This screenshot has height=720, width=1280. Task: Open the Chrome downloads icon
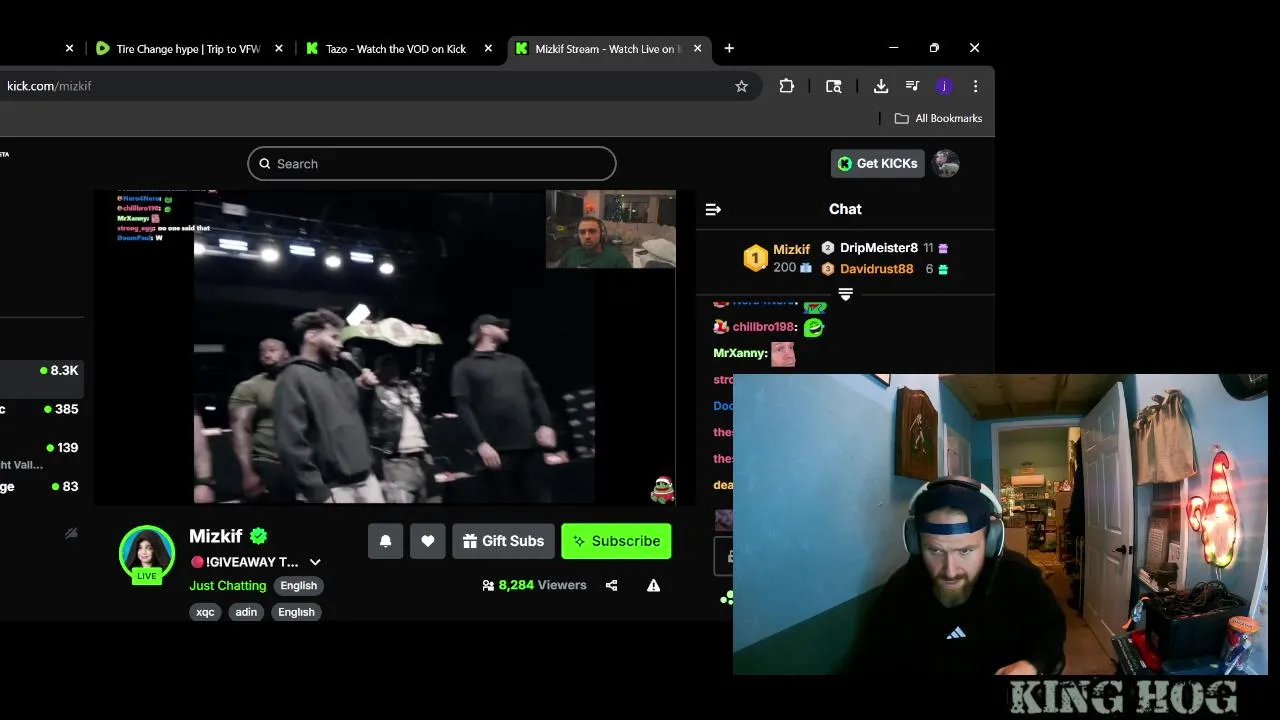[x=881, y=86]
